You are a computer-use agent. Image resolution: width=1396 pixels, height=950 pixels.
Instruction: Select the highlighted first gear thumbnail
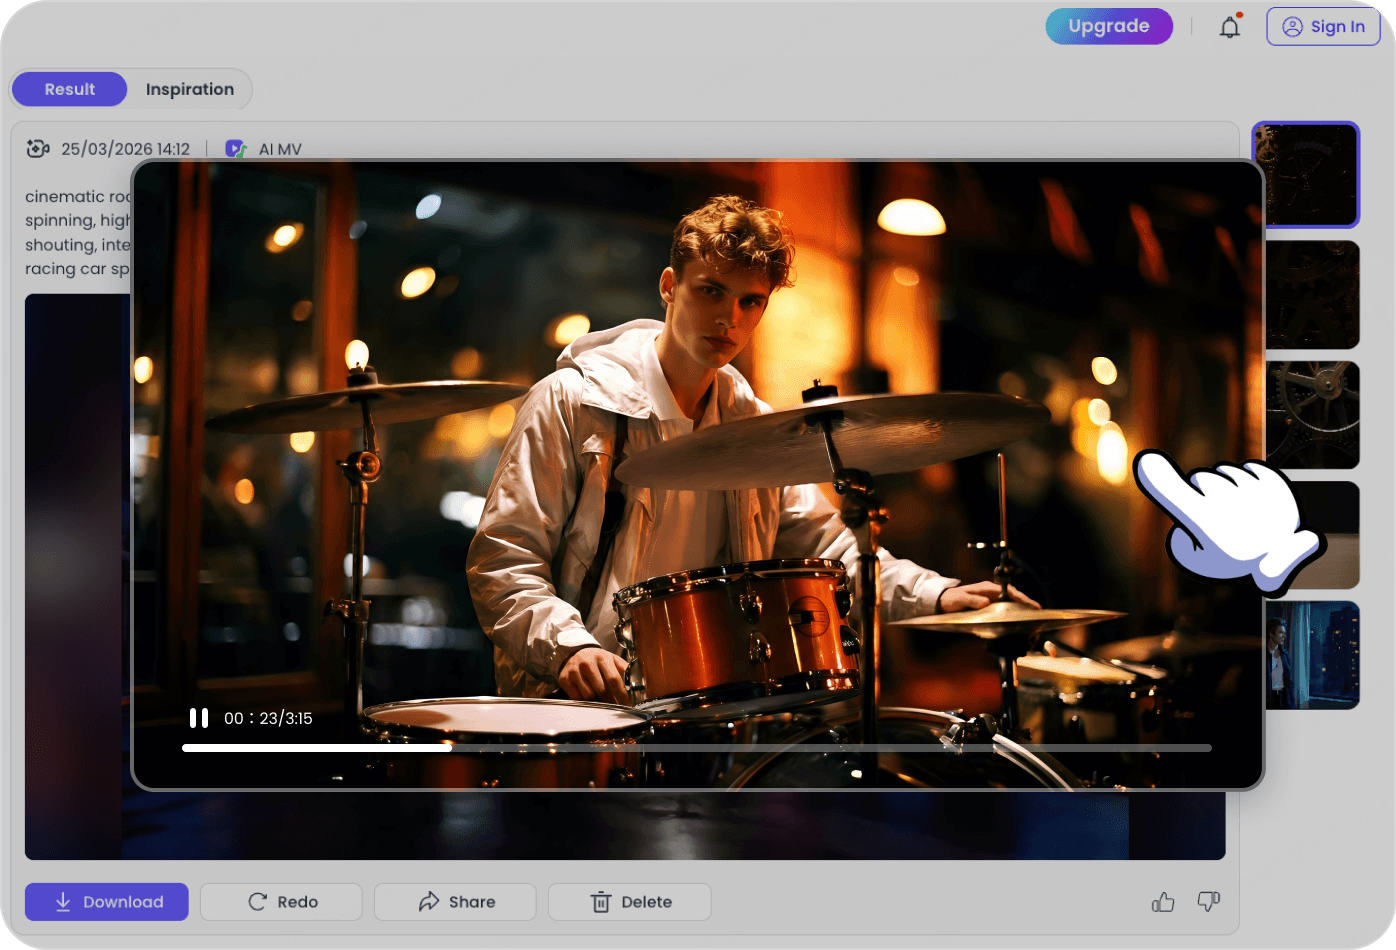[1306, 174]
